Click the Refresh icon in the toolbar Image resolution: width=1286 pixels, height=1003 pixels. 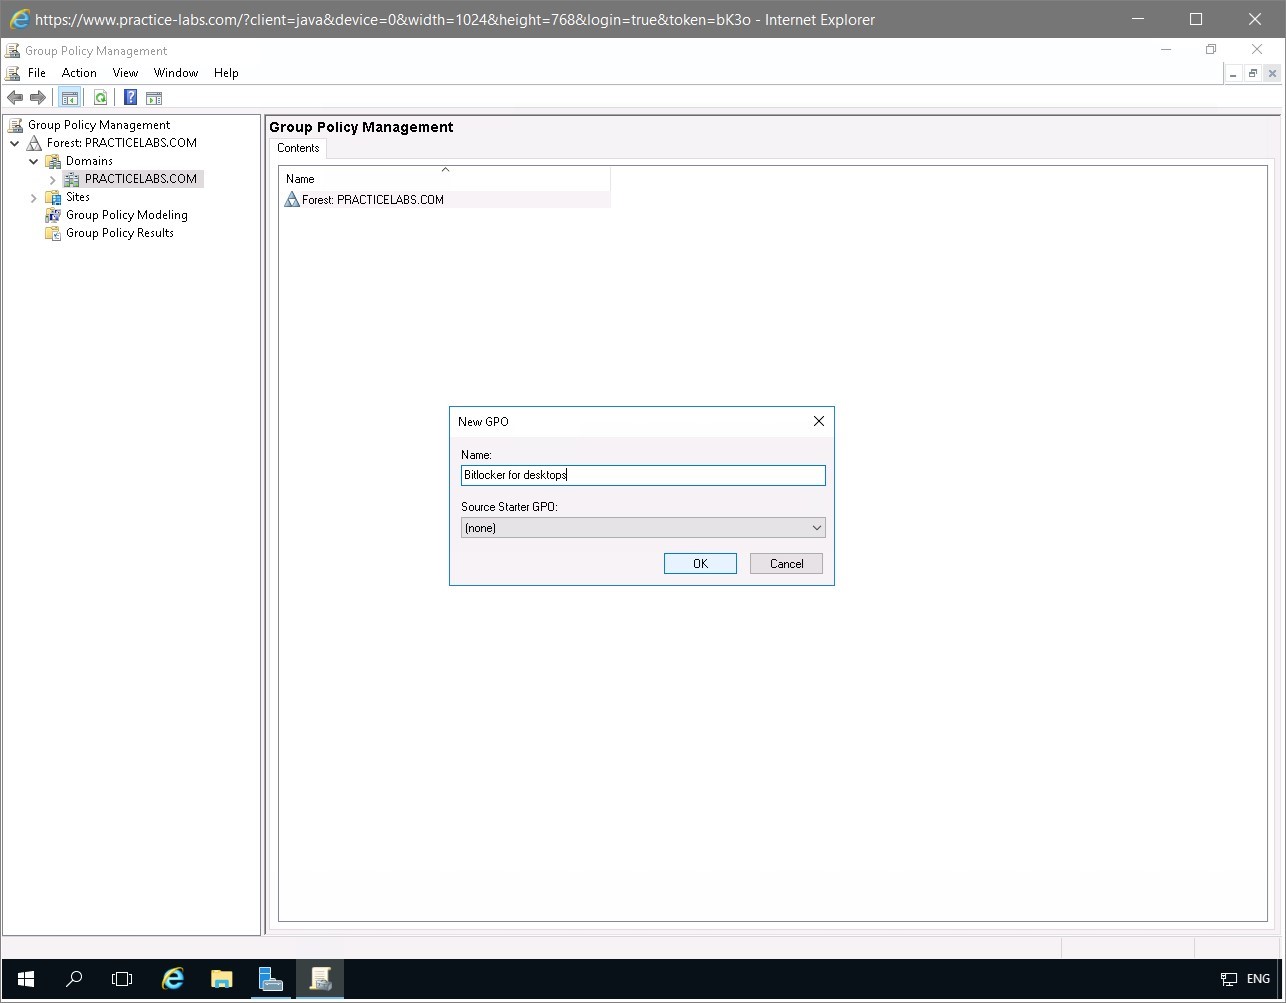coord(100,97)
